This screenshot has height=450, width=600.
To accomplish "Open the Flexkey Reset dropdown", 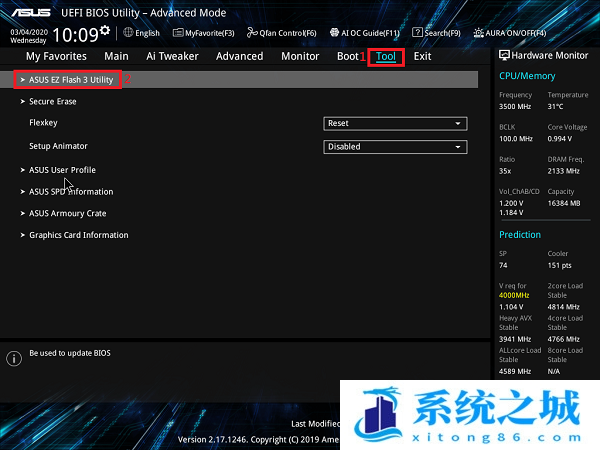I will pos(395,124).
